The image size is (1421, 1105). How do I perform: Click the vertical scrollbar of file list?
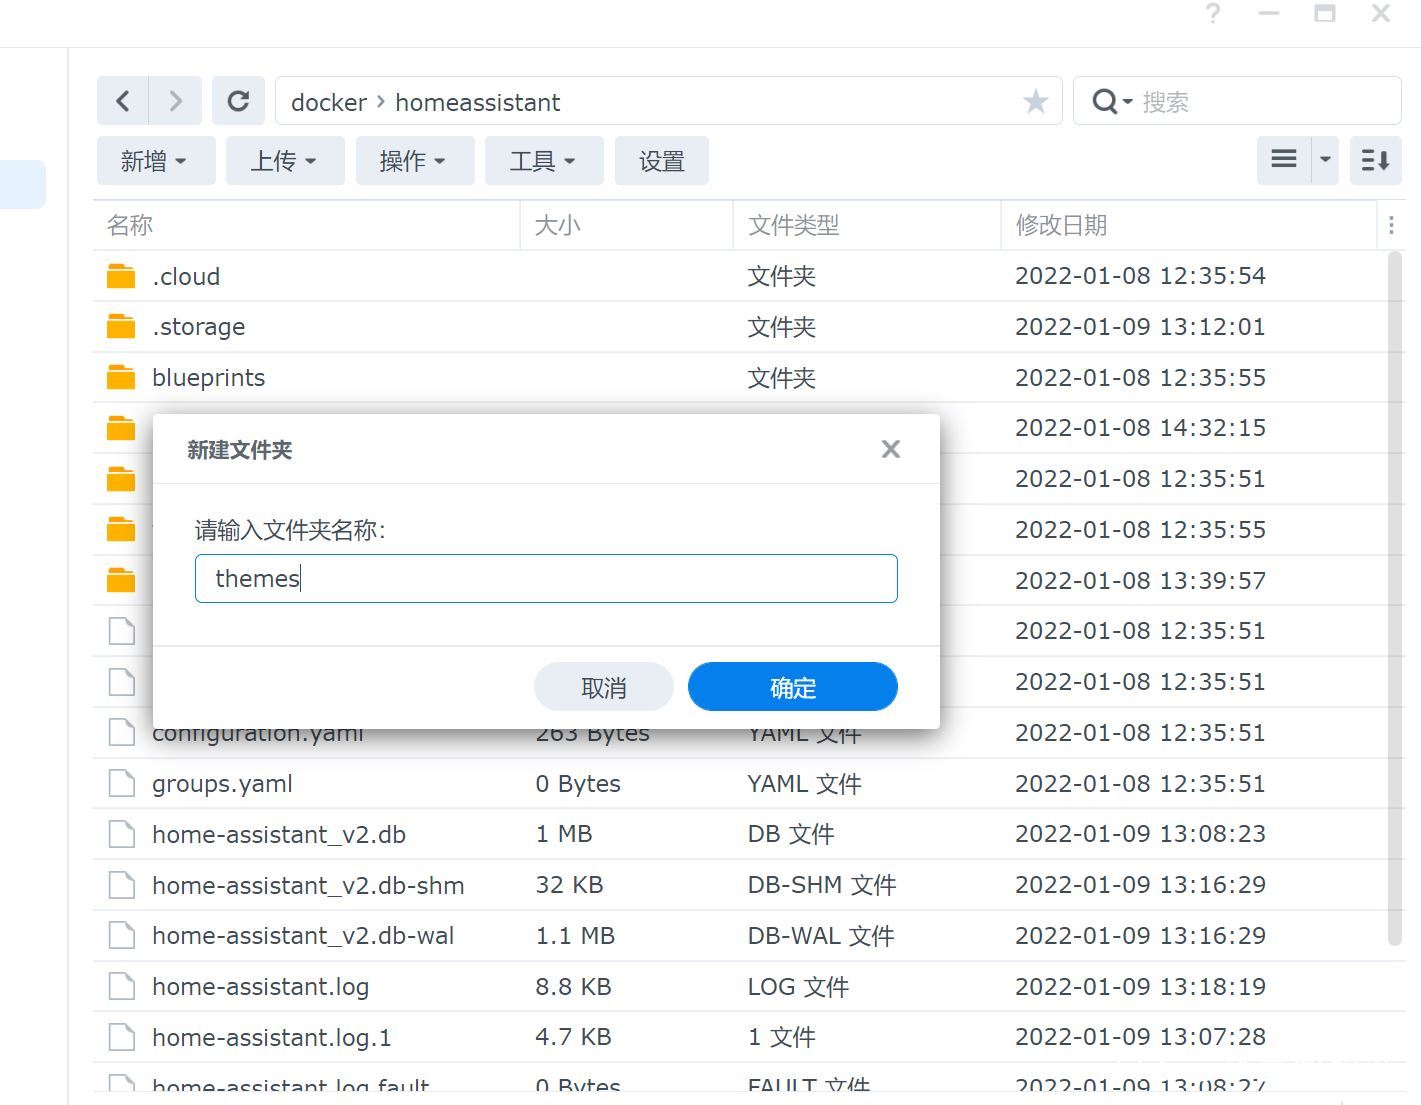[1396, 598]
